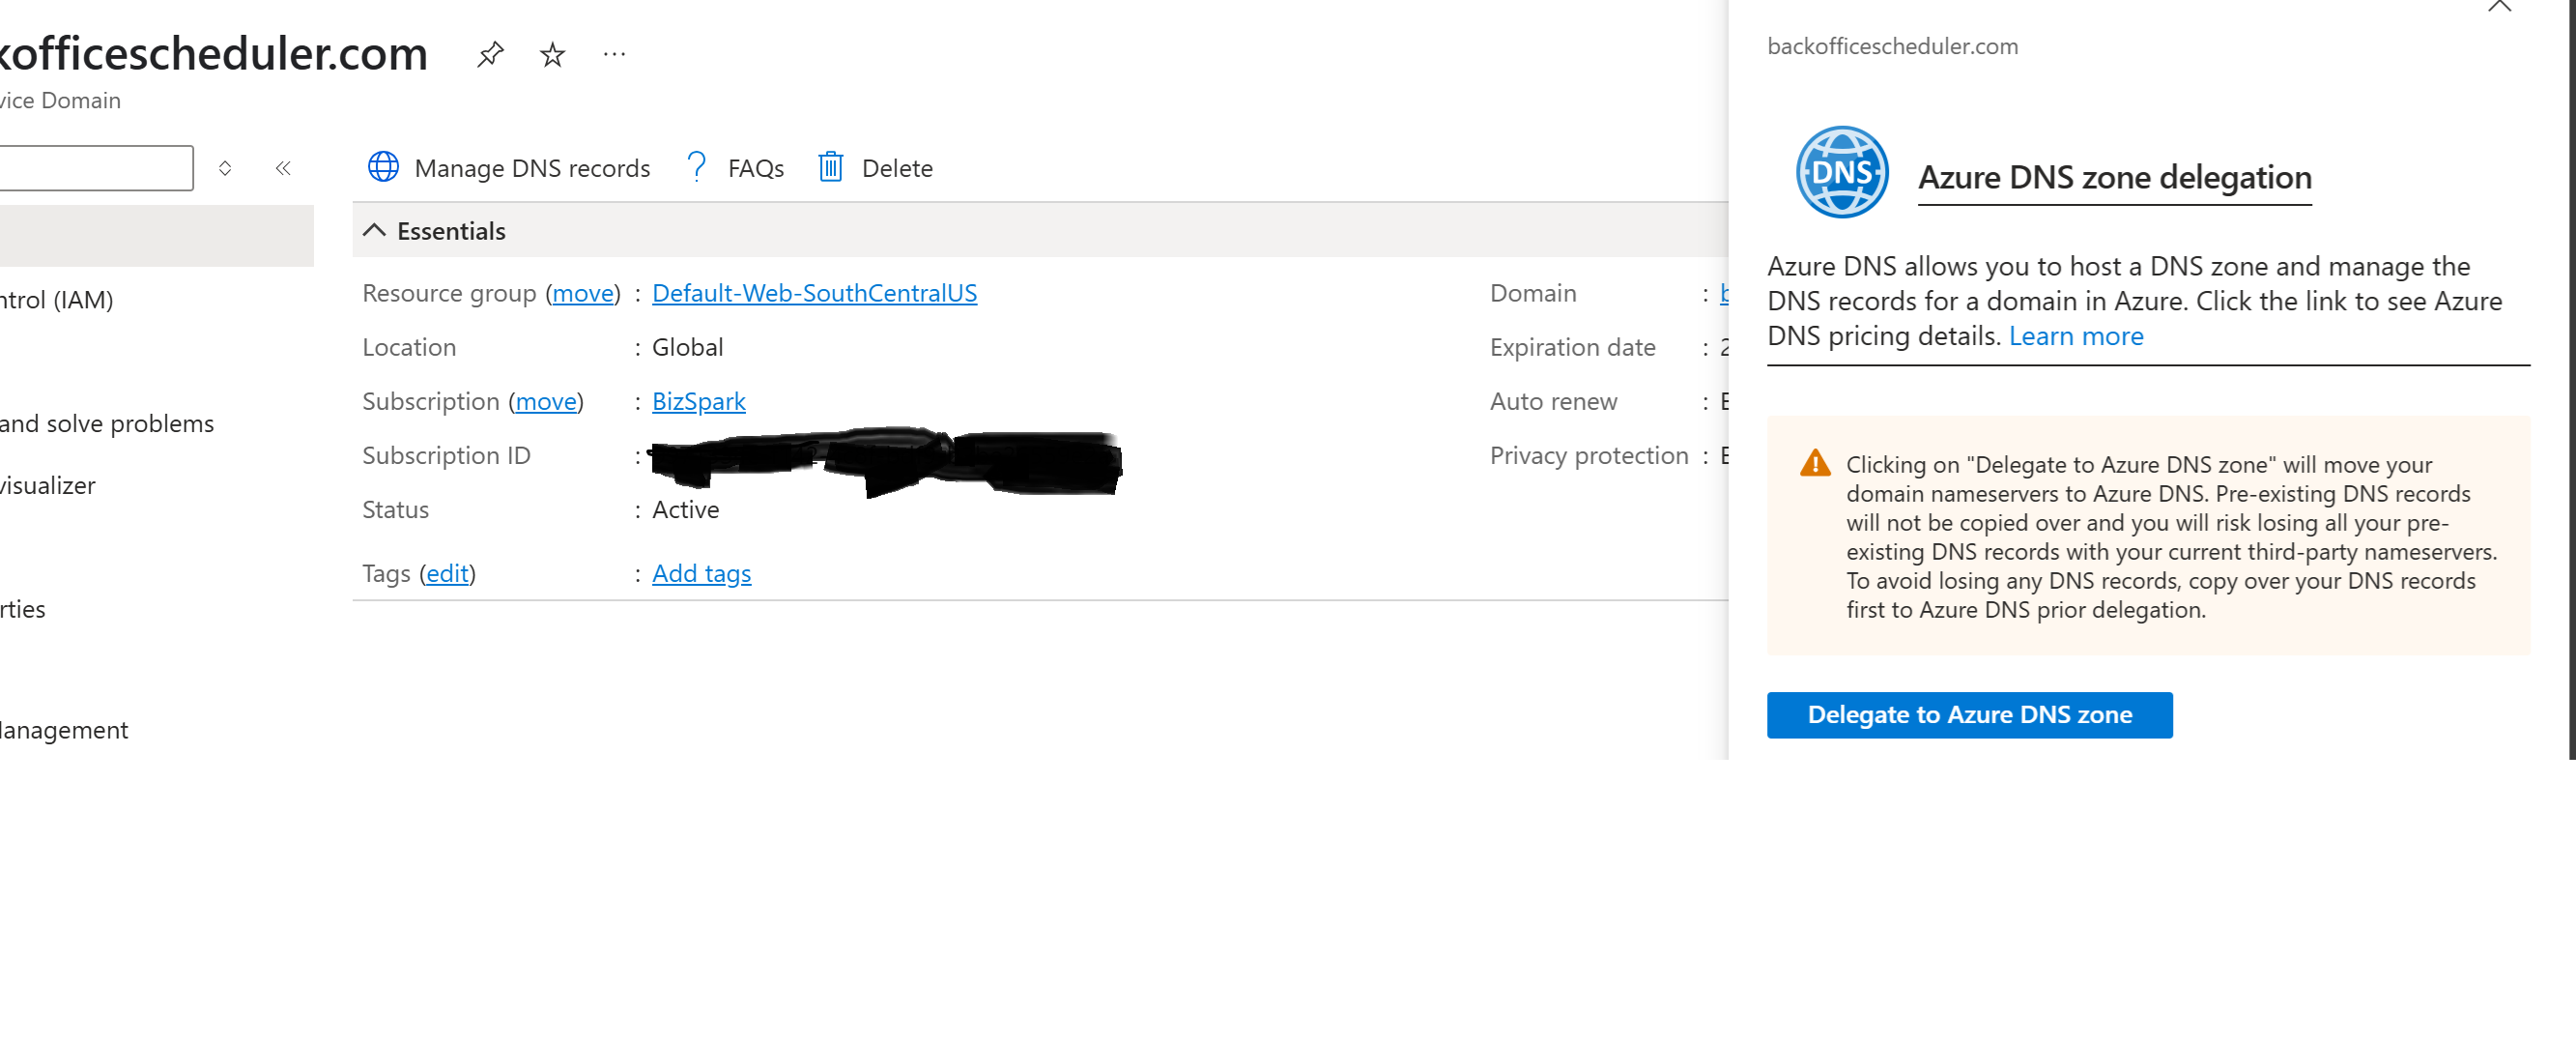Click the trash bin Delete icon
Image resolution: width=2576 pixels, height=1044 pixels.
[x=830, y=167]
